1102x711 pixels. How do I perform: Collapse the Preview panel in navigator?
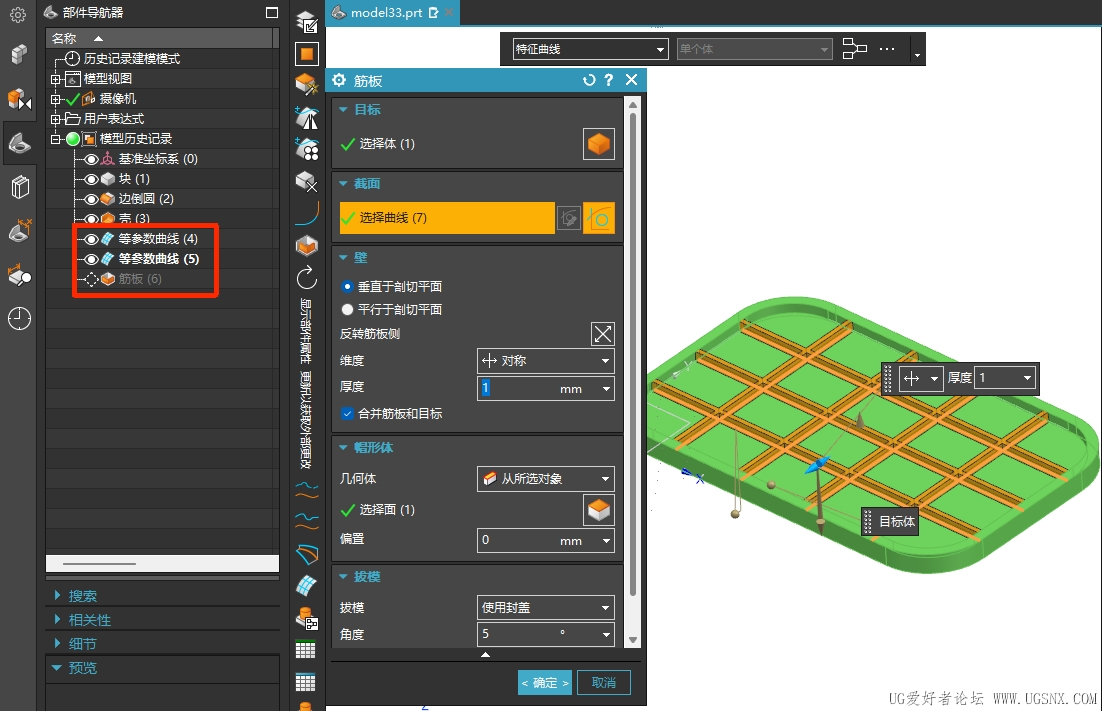(x=57, y=668)
